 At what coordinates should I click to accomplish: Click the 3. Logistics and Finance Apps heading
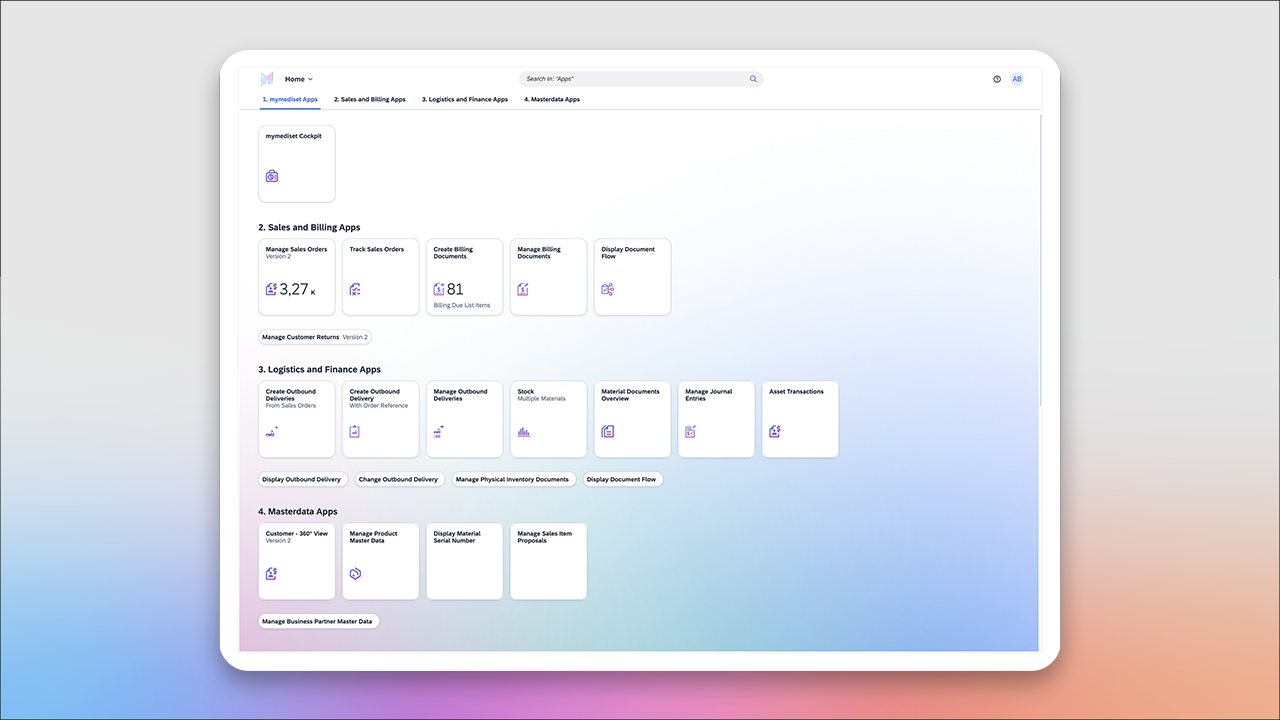click(319, 370)
